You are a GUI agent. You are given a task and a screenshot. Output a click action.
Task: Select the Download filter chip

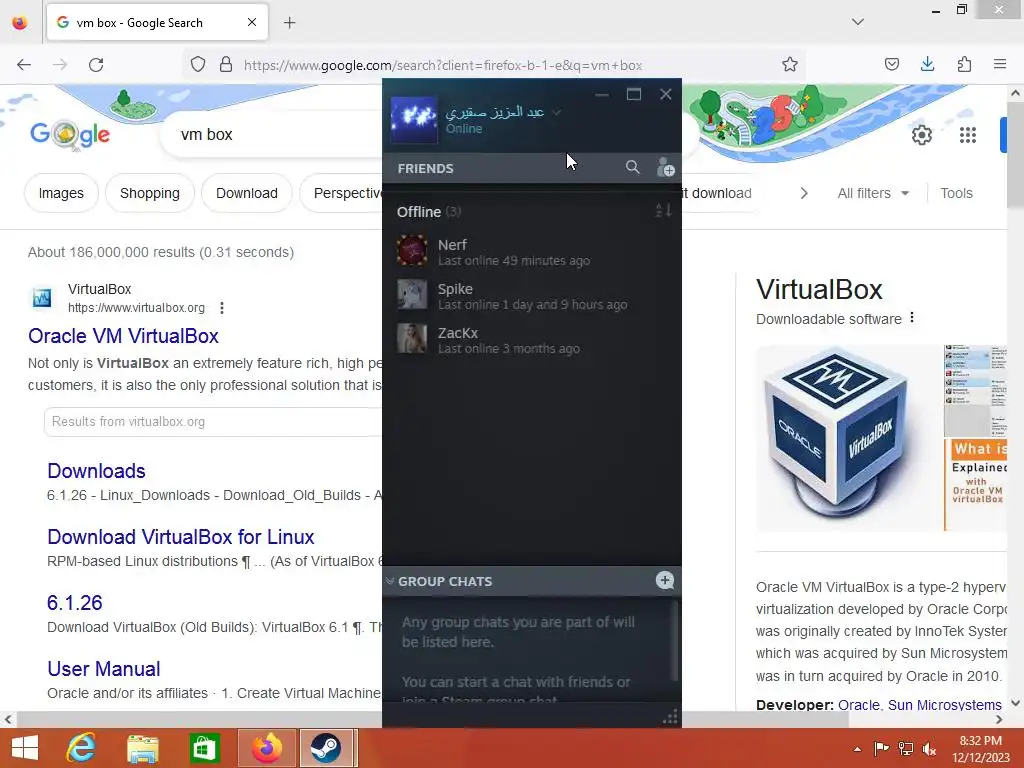[x=247, y=193]
